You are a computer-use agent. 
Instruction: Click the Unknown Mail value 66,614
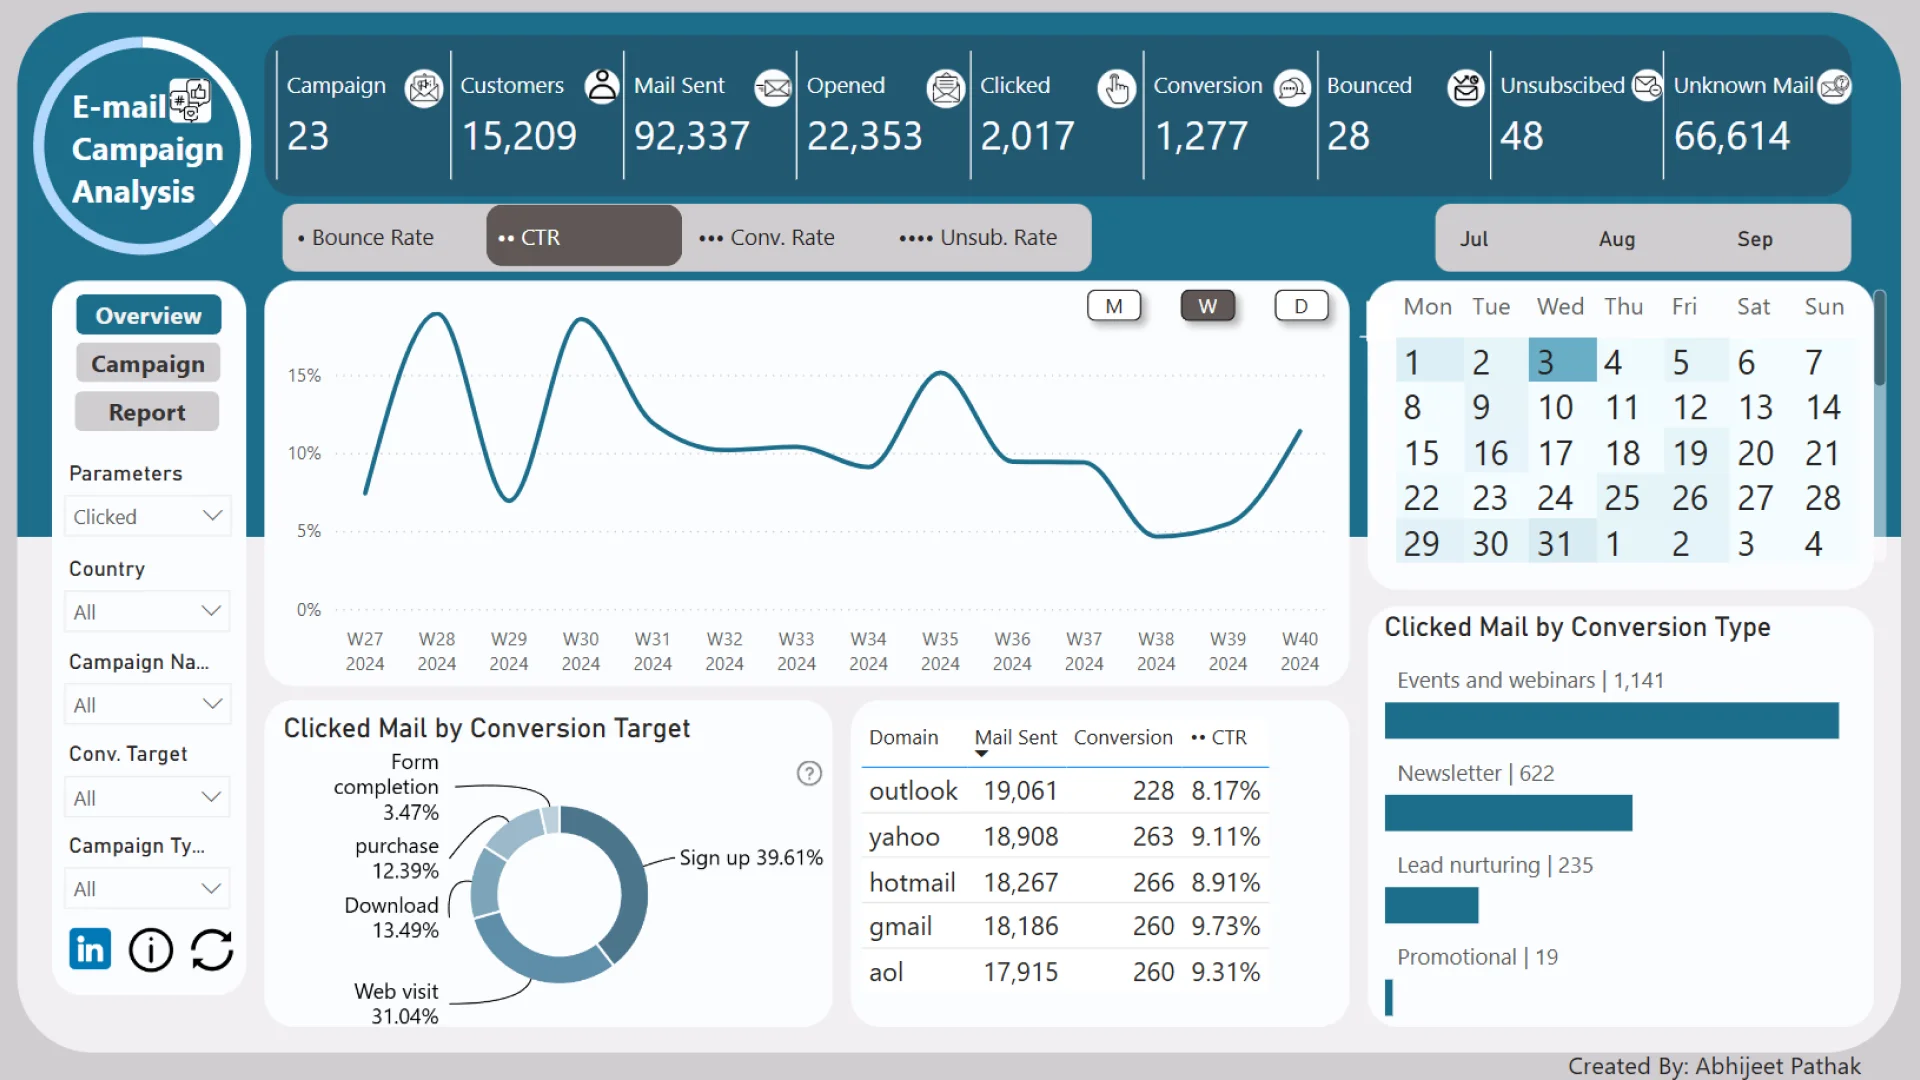tap(1732, 136)
